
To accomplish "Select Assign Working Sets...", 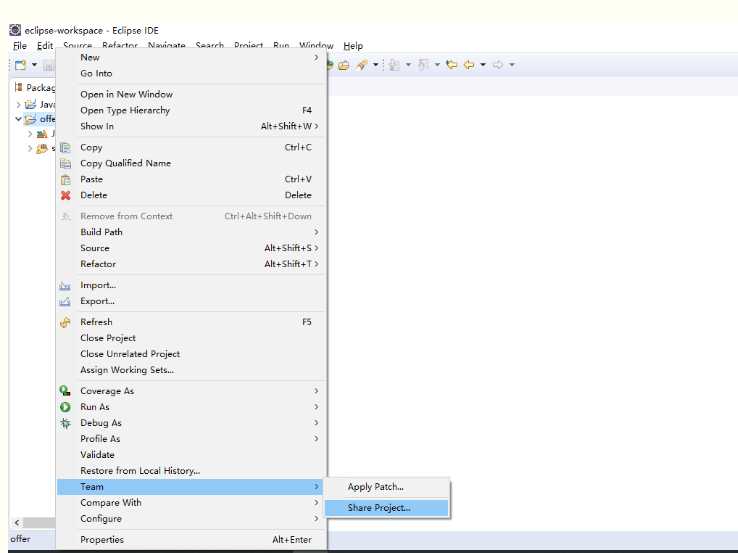I will [192, 370].
